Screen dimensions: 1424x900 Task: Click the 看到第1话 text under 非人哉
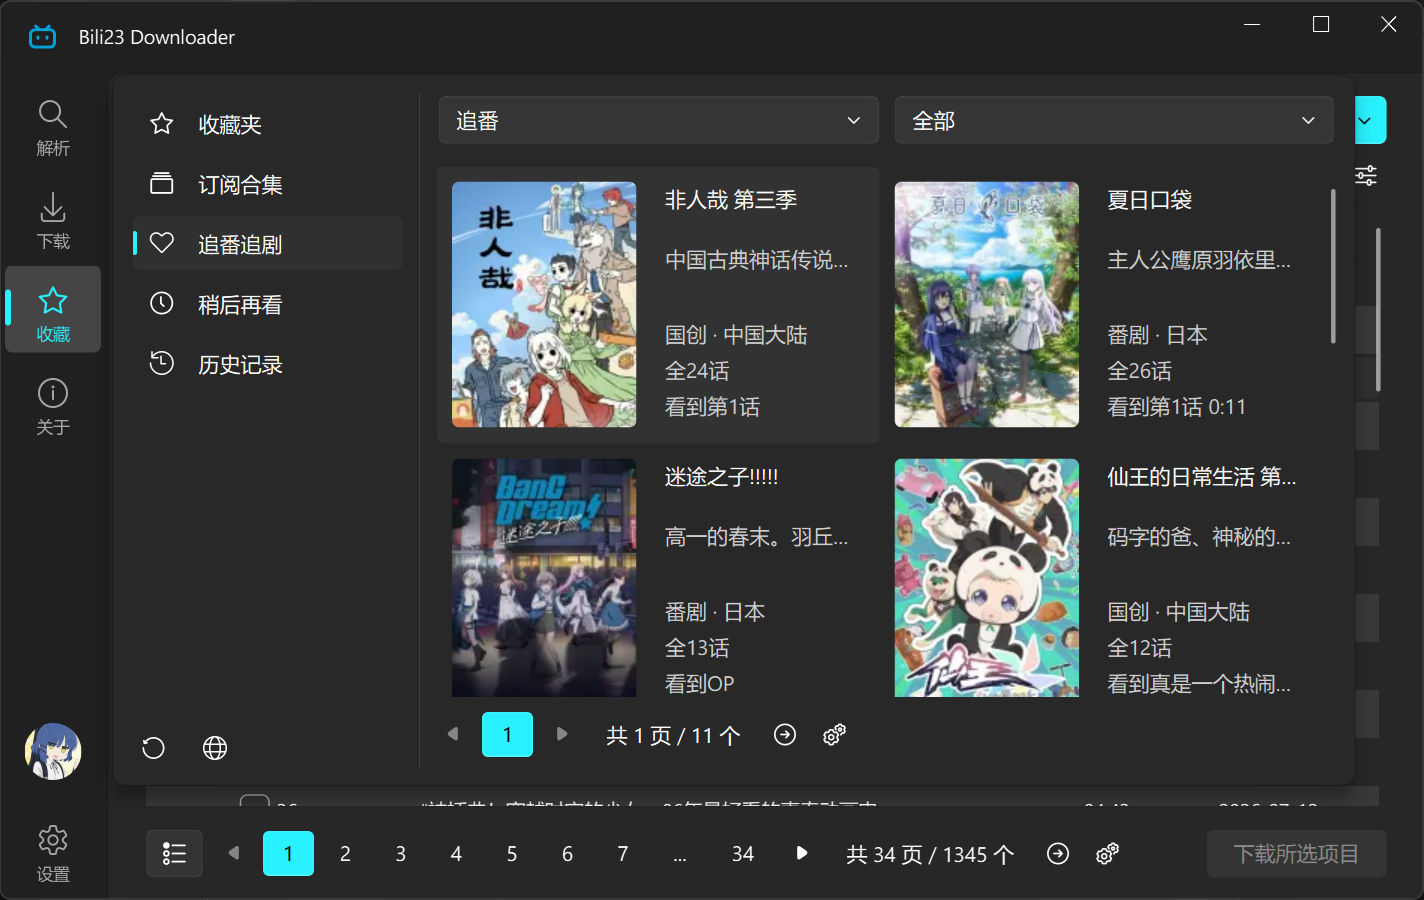712,407
